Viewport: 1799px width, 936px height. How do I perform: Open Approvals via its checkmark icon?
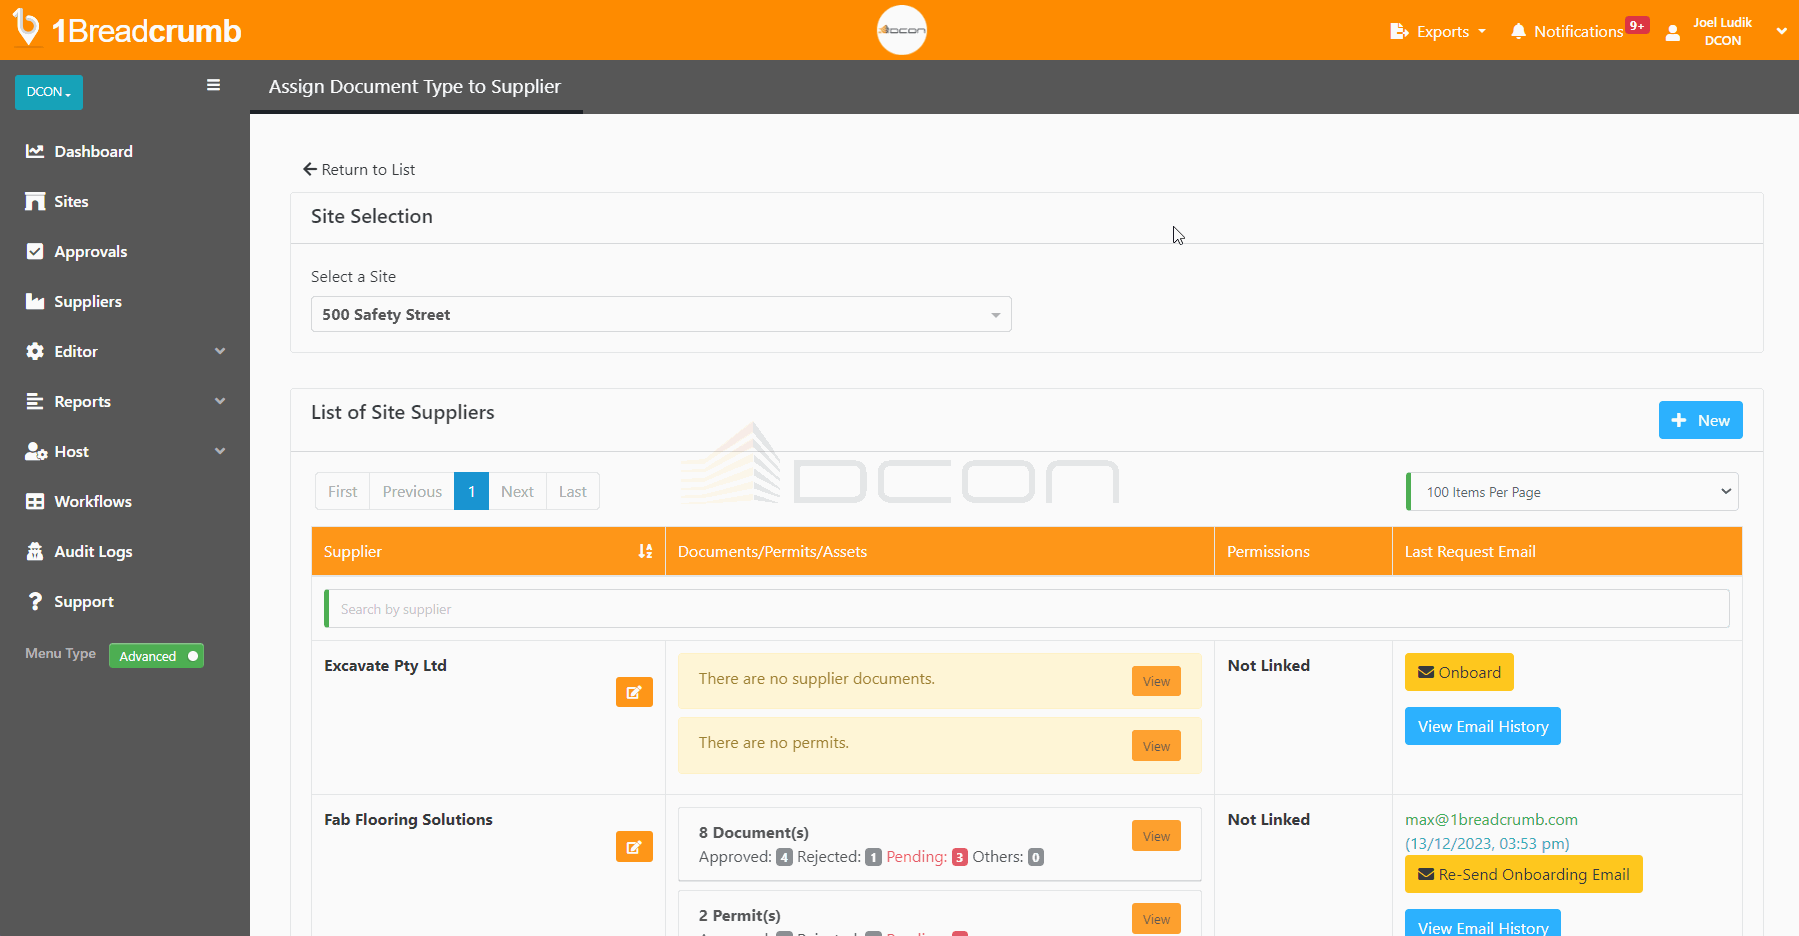click(34, 251)
